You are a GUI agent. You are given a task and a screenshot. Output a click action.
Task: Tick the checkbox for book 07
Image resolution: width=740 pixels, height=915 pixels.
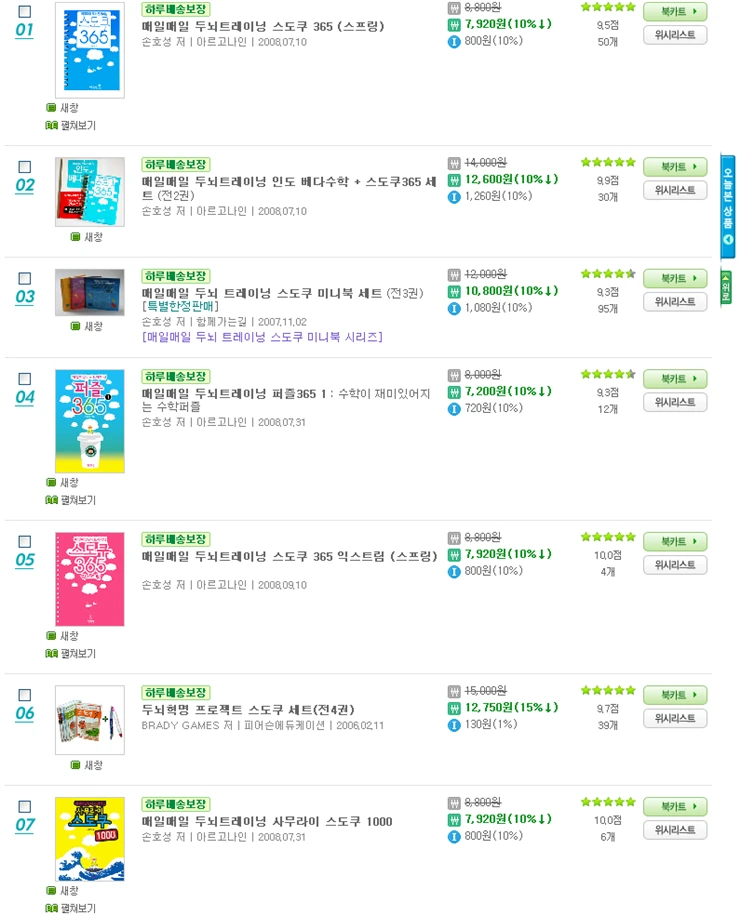[x=25, y=806]
